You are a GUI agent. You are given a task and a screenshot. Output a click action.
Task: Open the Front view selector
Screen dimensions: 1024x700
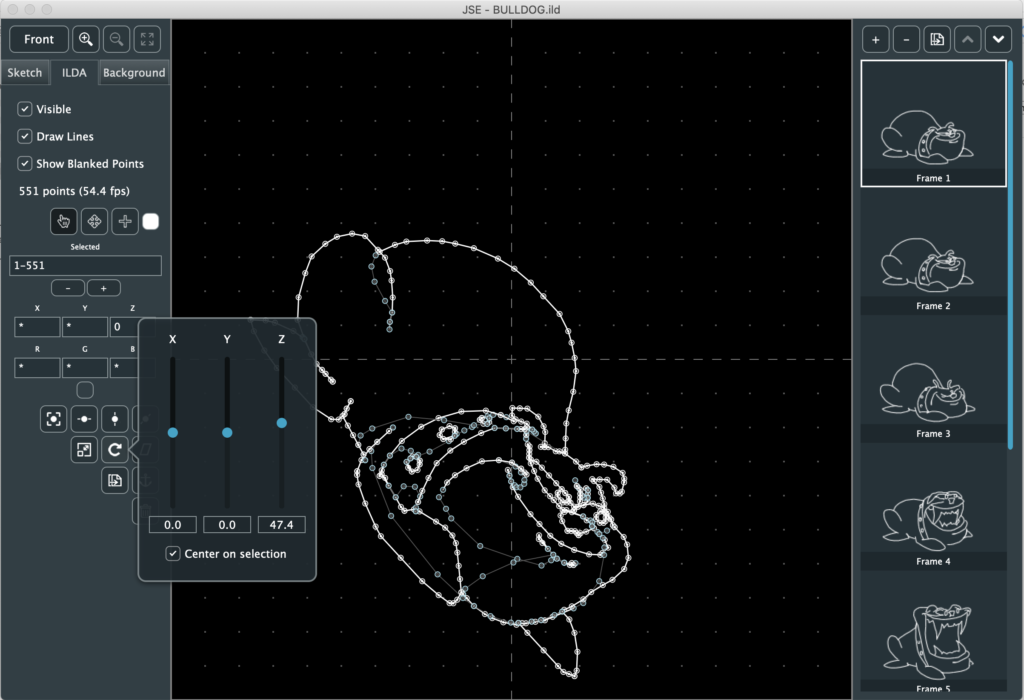tap(39, 39)
